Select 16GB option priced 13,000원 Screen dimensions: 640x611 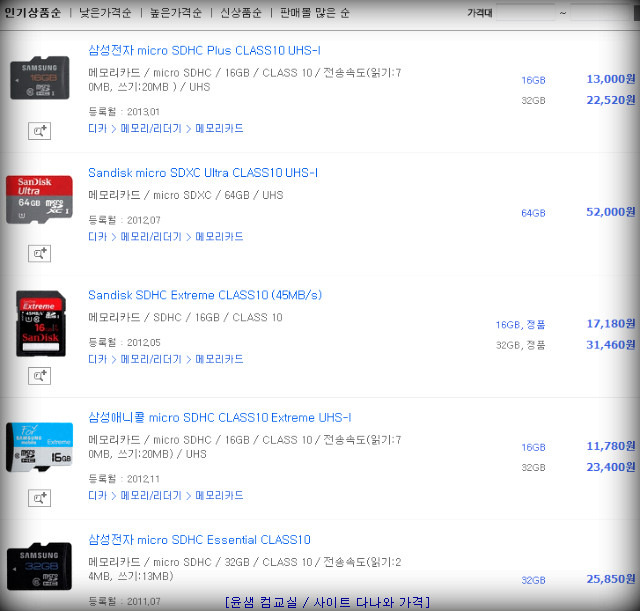click(x=533, y=80)
